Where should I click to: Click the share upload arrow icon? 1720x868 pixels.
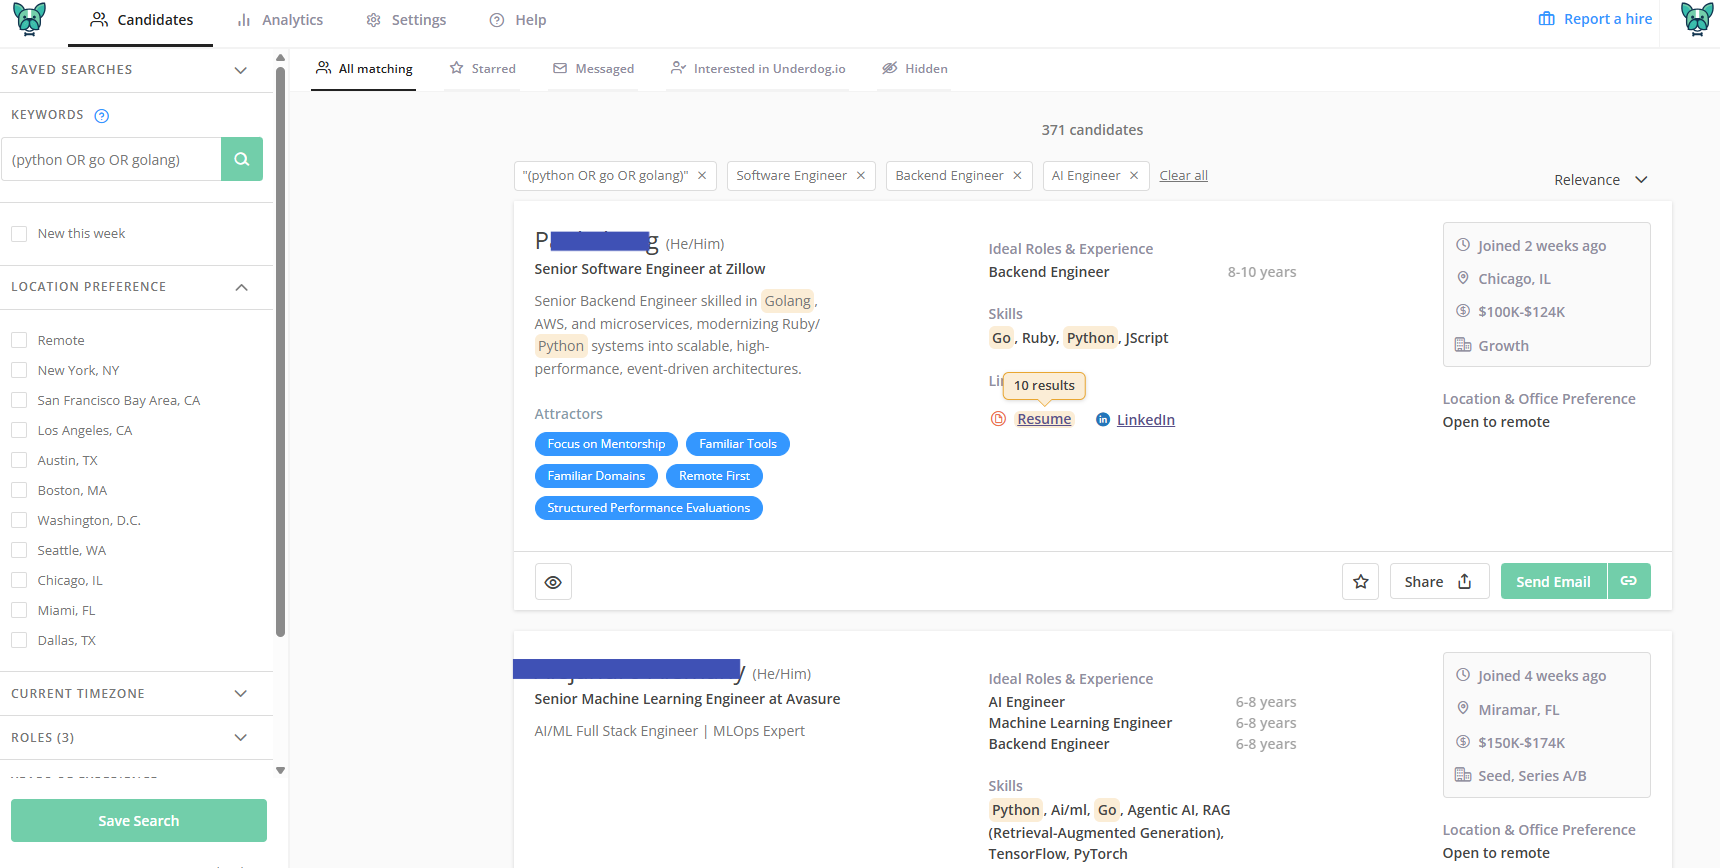point(1465,581)
